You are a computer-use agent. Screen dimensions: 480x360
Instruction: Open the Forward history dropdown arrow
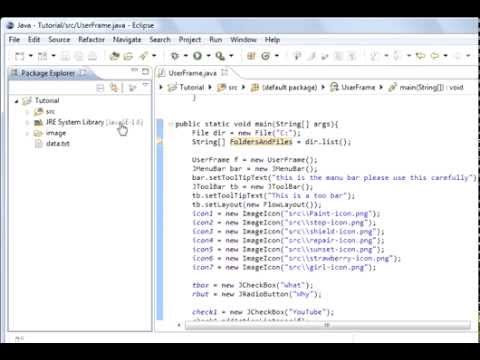[445, 56]
